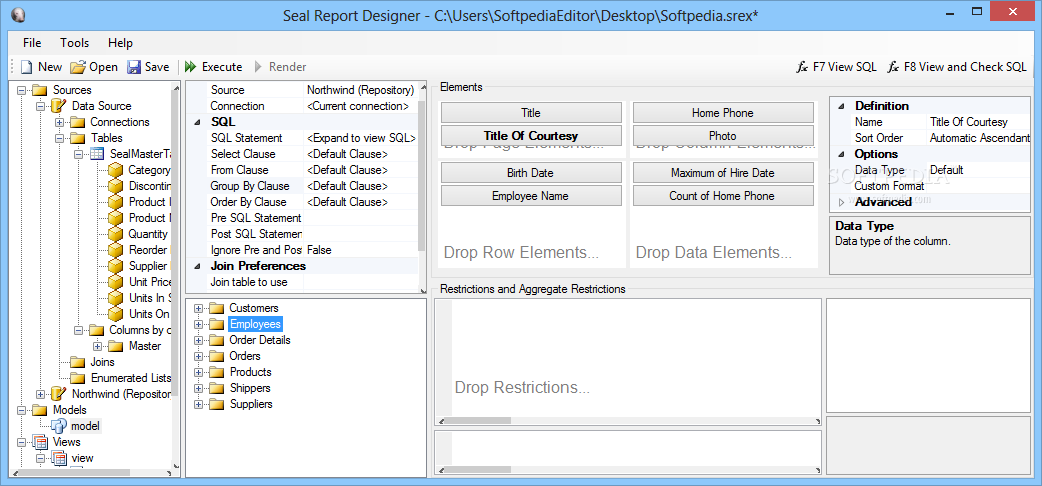The width and height of the screenshot is (1042, 486).
Task: Open the Help menu
Action: click(120, 43)
